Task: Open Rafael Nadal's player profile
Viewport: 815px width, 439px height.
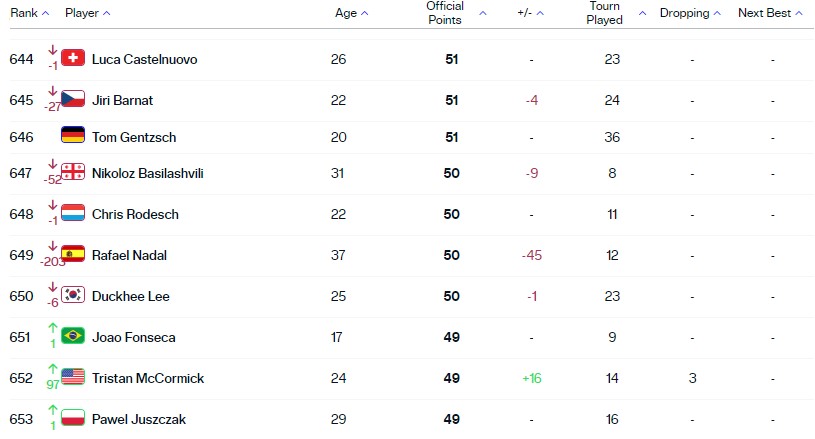Action: pyautogui.click(x=129, y=255)
